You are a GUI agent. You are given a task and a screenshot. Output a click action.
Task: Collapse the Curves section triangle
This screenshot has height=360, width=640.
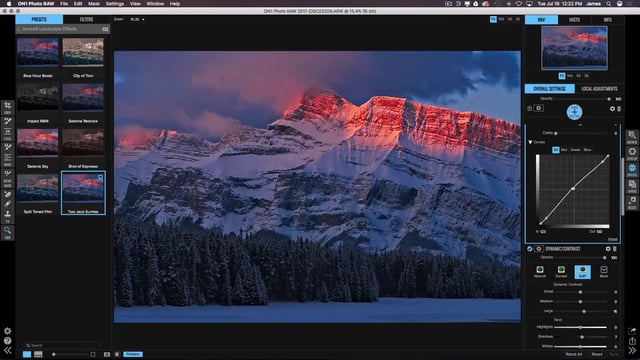coord(530,142)
